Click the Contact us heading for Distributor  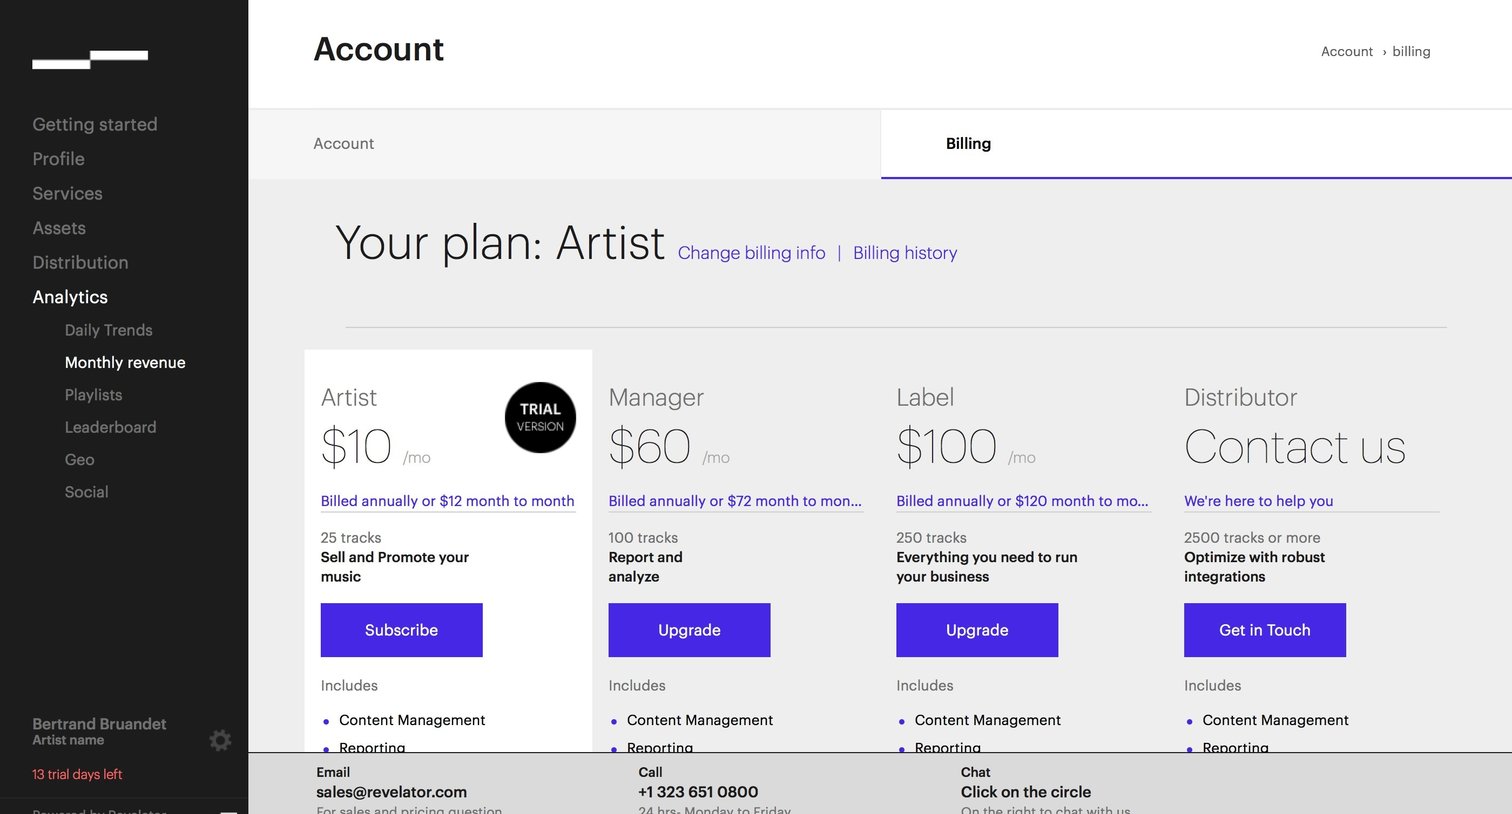click(x=1295, y=446)
